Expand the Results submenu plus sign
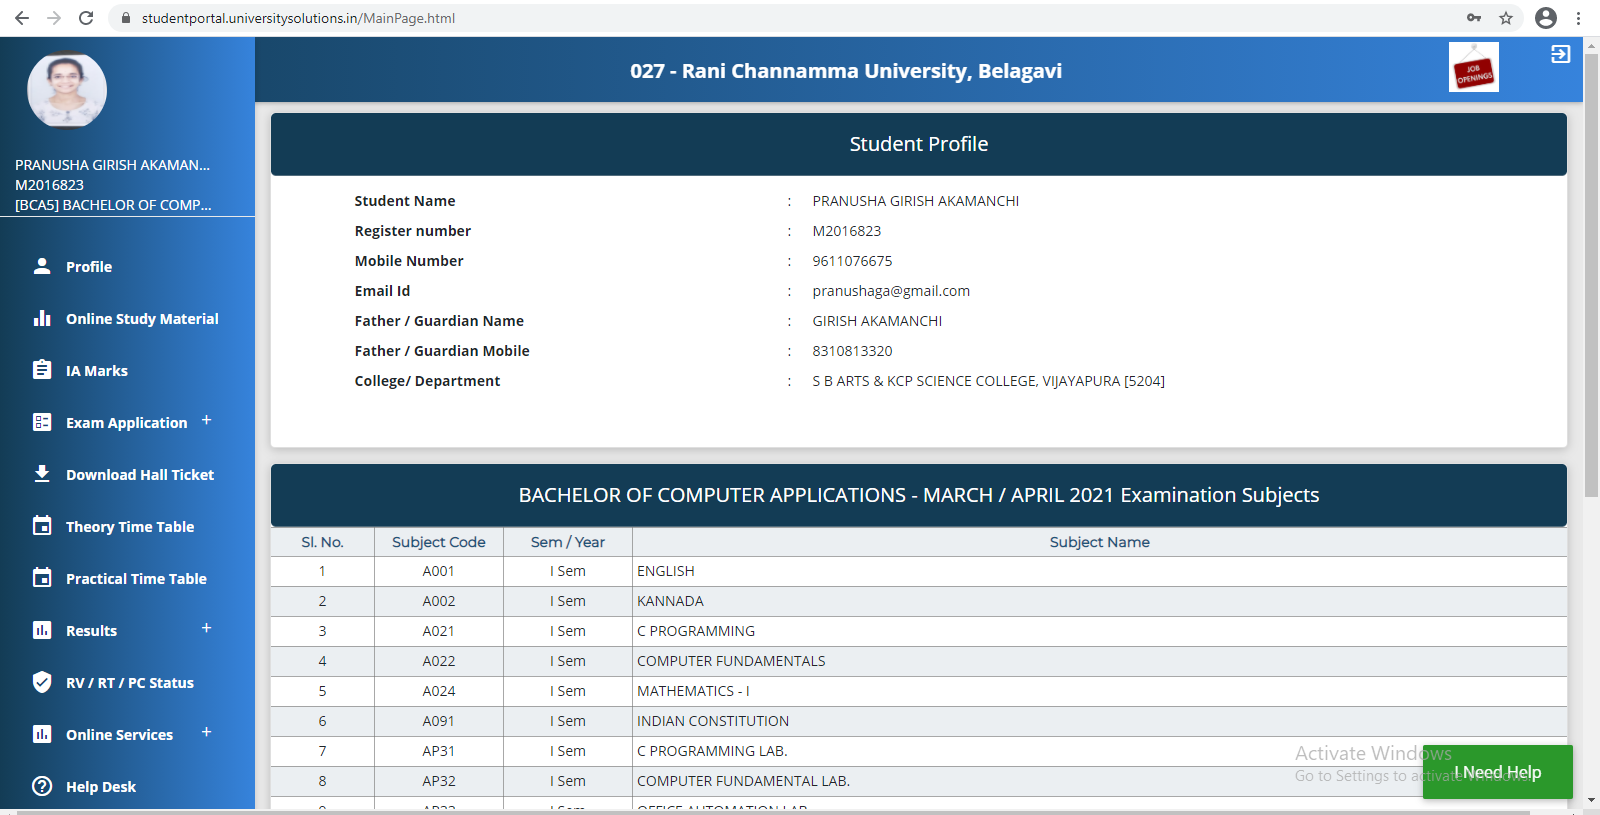Image resolution: width=1600 pixels, height=815 pixels. (206, 628)
